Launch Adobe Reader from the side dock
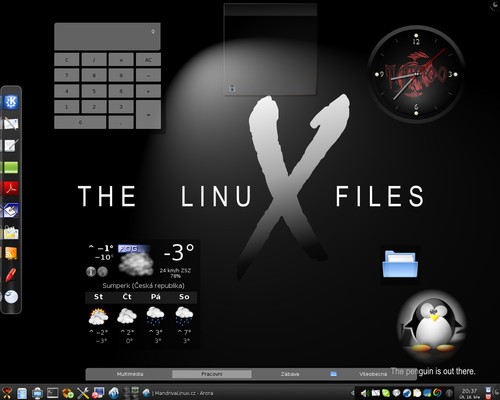The width and height of the screenshot is (500, 400). pyautogui.click(x=11, y=188)
